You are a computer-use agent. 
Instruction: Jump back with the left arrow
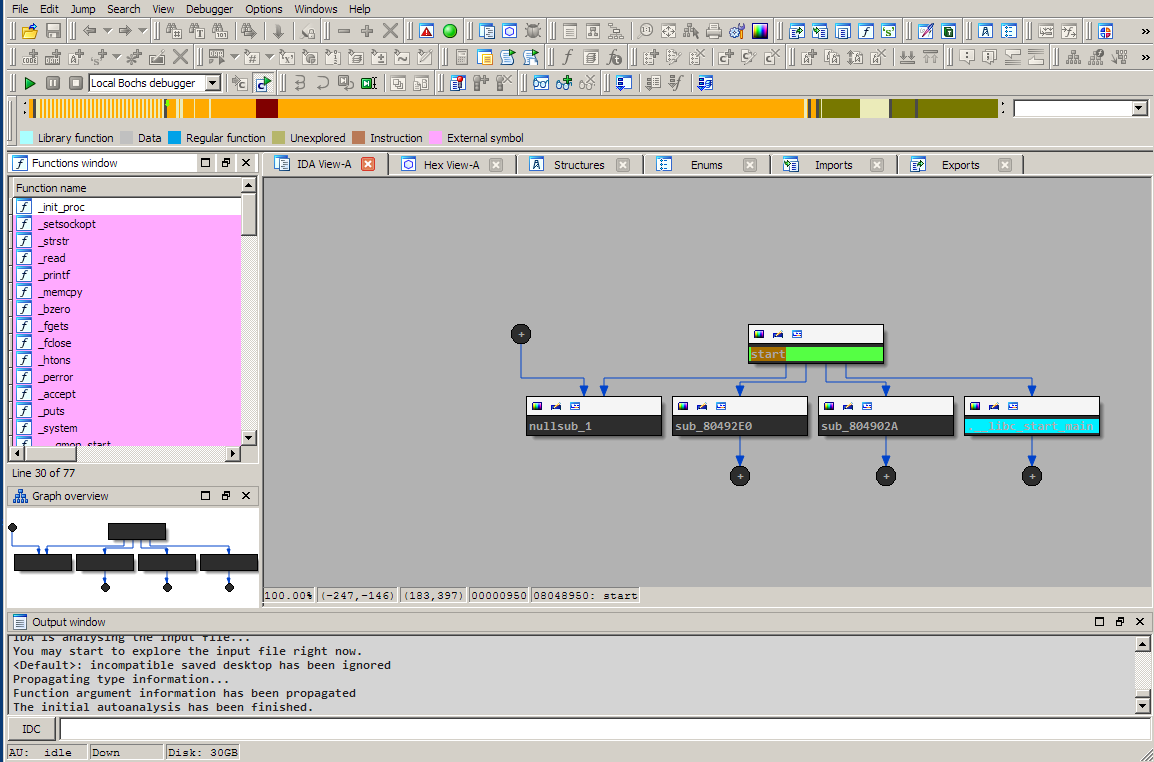(x=90, y=31)
